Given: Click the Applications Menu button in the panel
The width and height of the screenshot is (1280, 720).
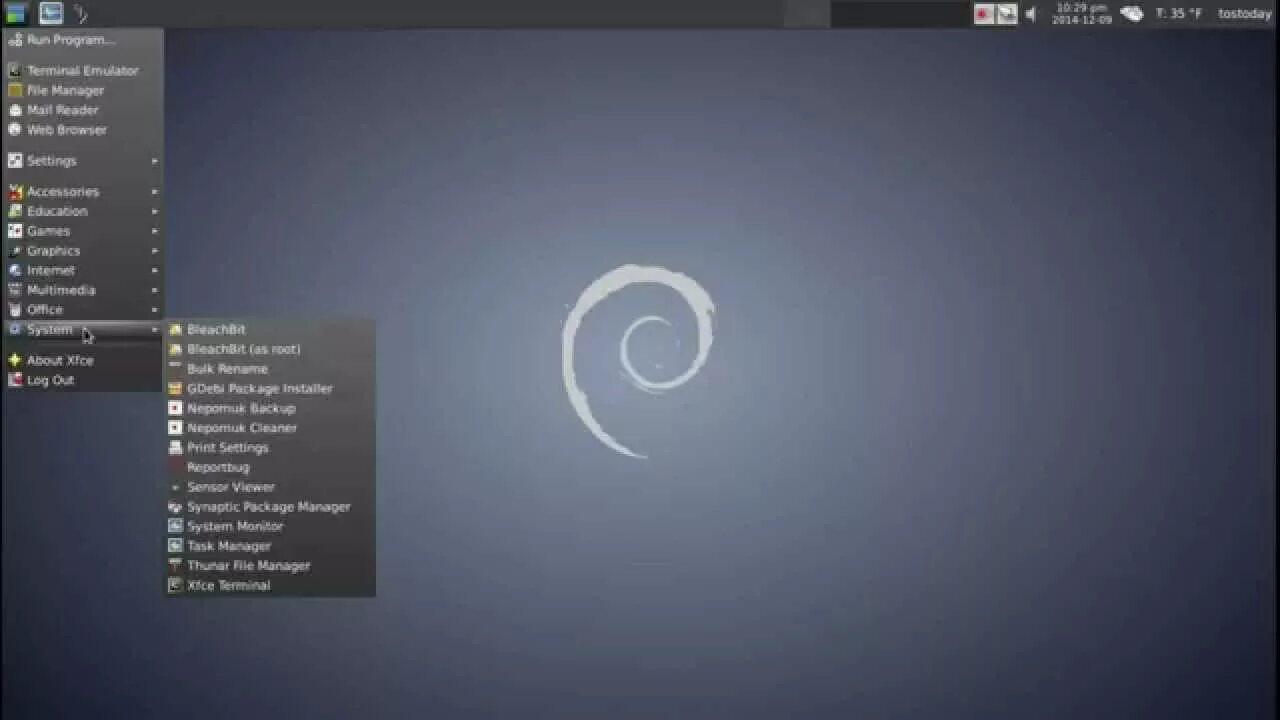Looking at the screenshot, I should click(x=16, y=13).
